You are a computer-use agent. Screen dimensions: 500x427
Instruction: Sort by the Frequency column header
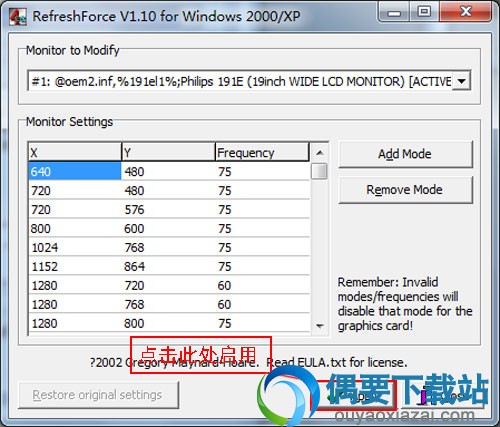click(x=262, y=152)
